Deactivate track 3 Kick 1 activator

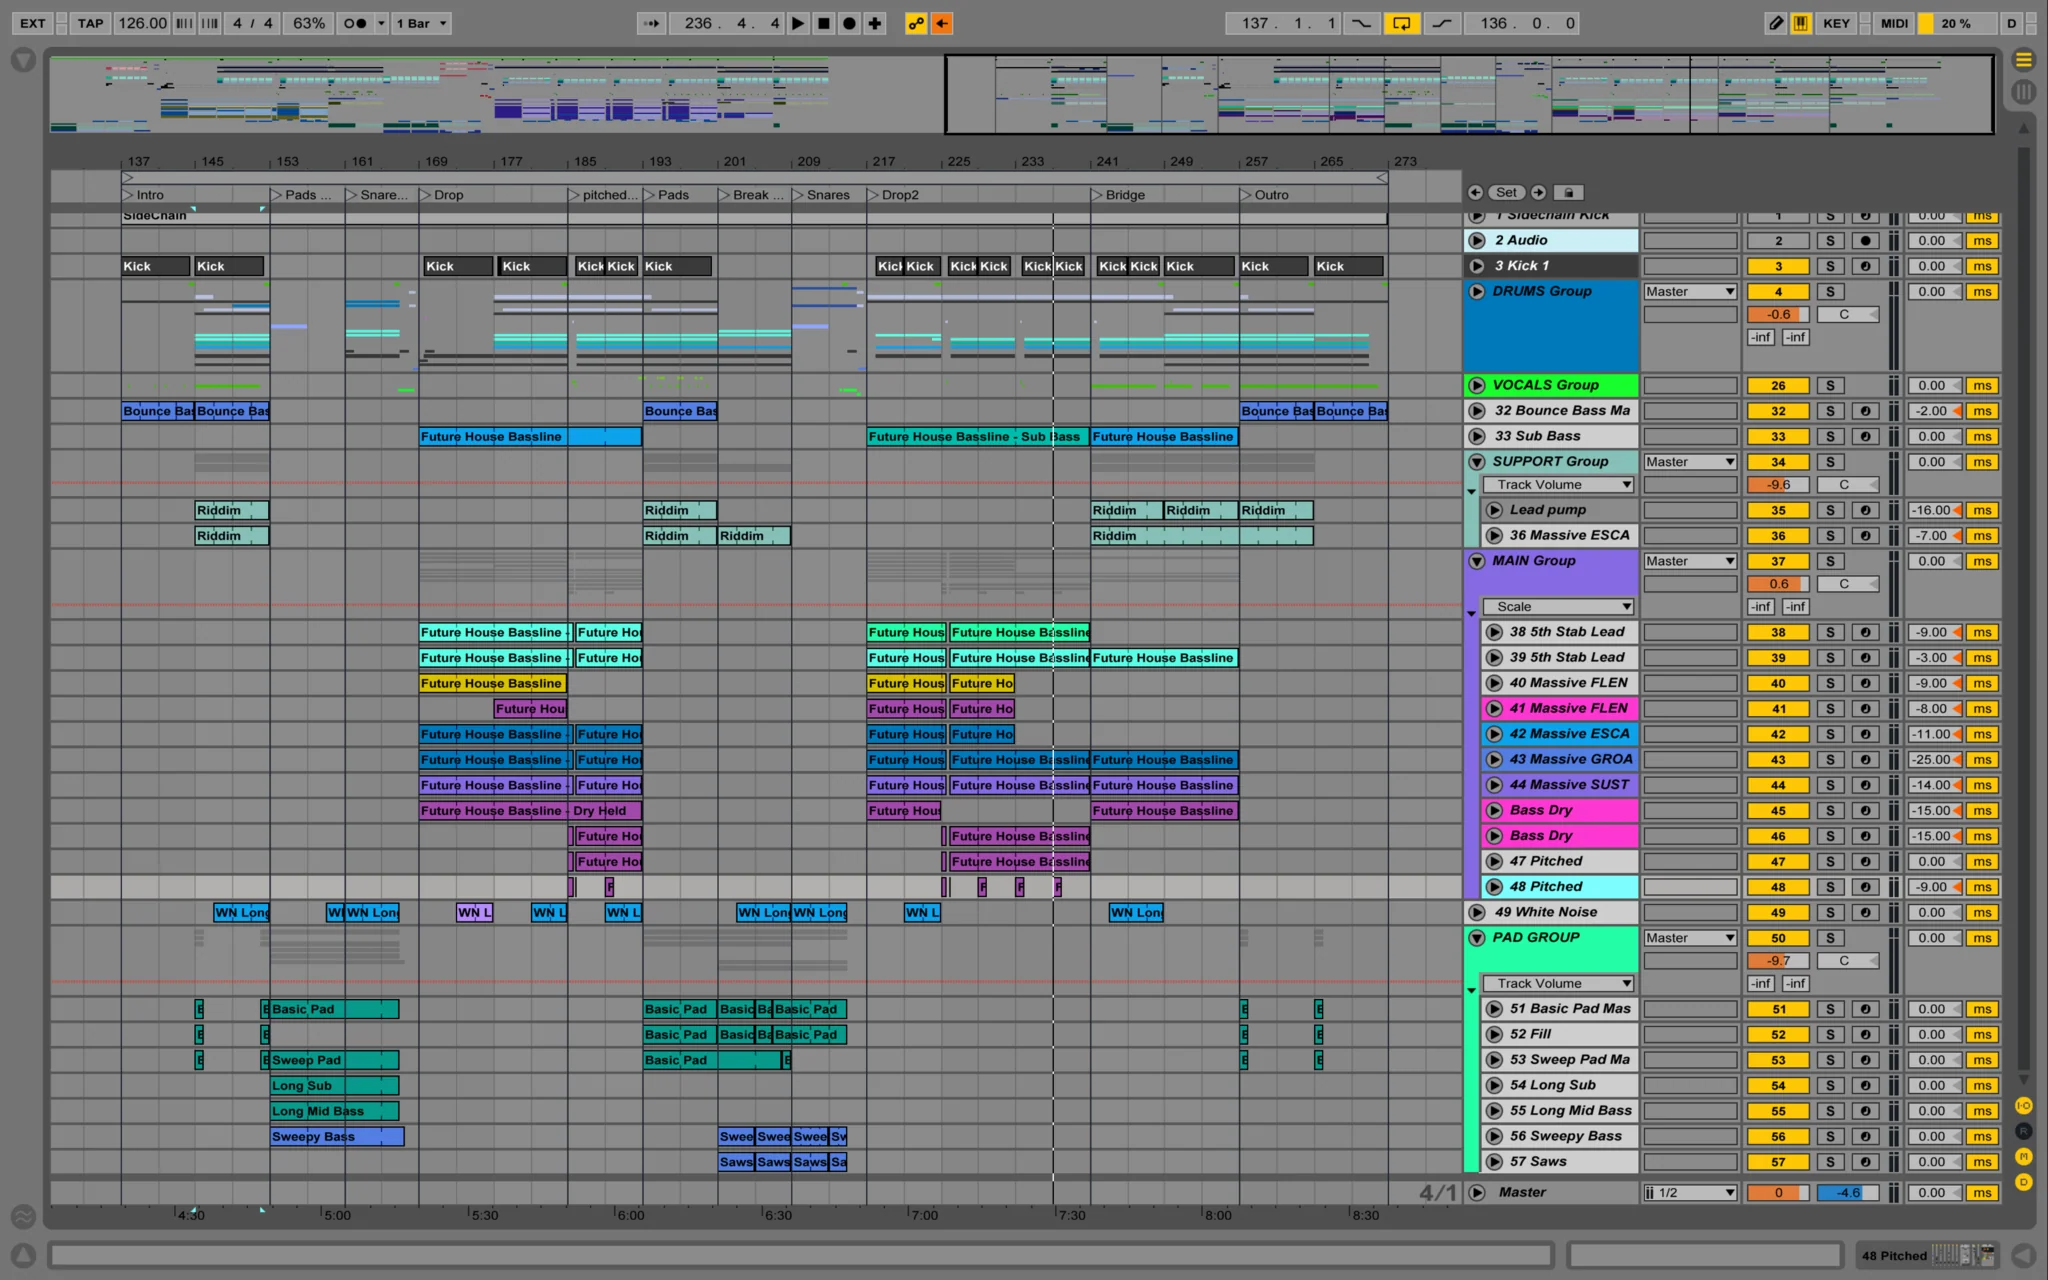[x=1778, y=266]
